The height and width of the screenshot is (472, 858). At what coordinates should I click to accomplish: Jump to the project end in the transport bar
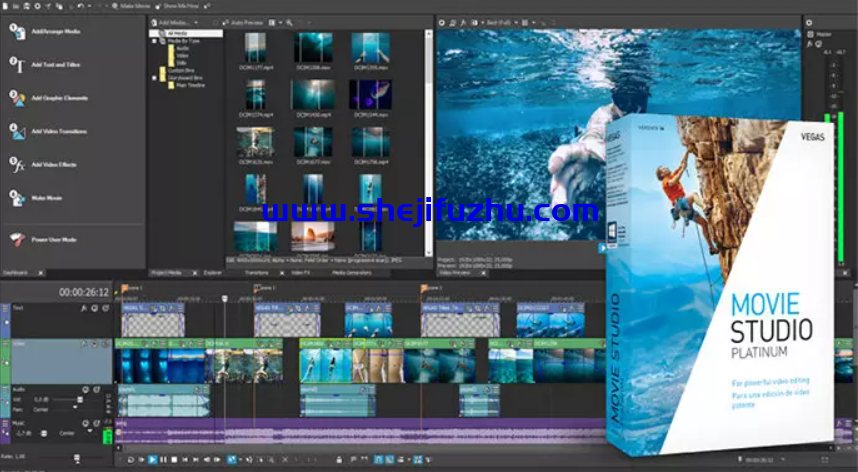[195, 460]
